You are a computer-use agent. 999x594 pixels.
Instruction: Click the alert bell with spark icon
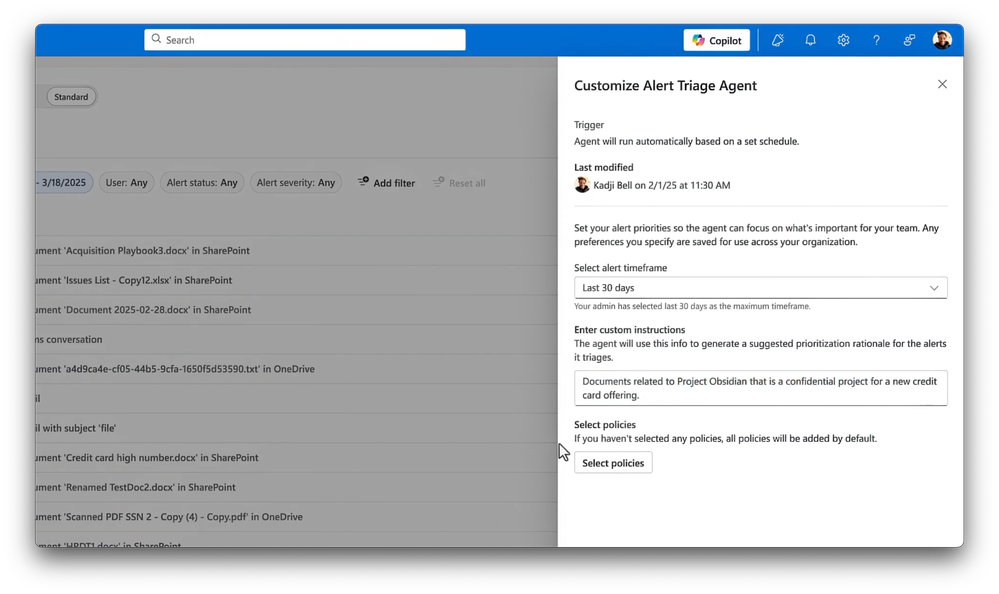pyautogui.click(x=777, y=40)
